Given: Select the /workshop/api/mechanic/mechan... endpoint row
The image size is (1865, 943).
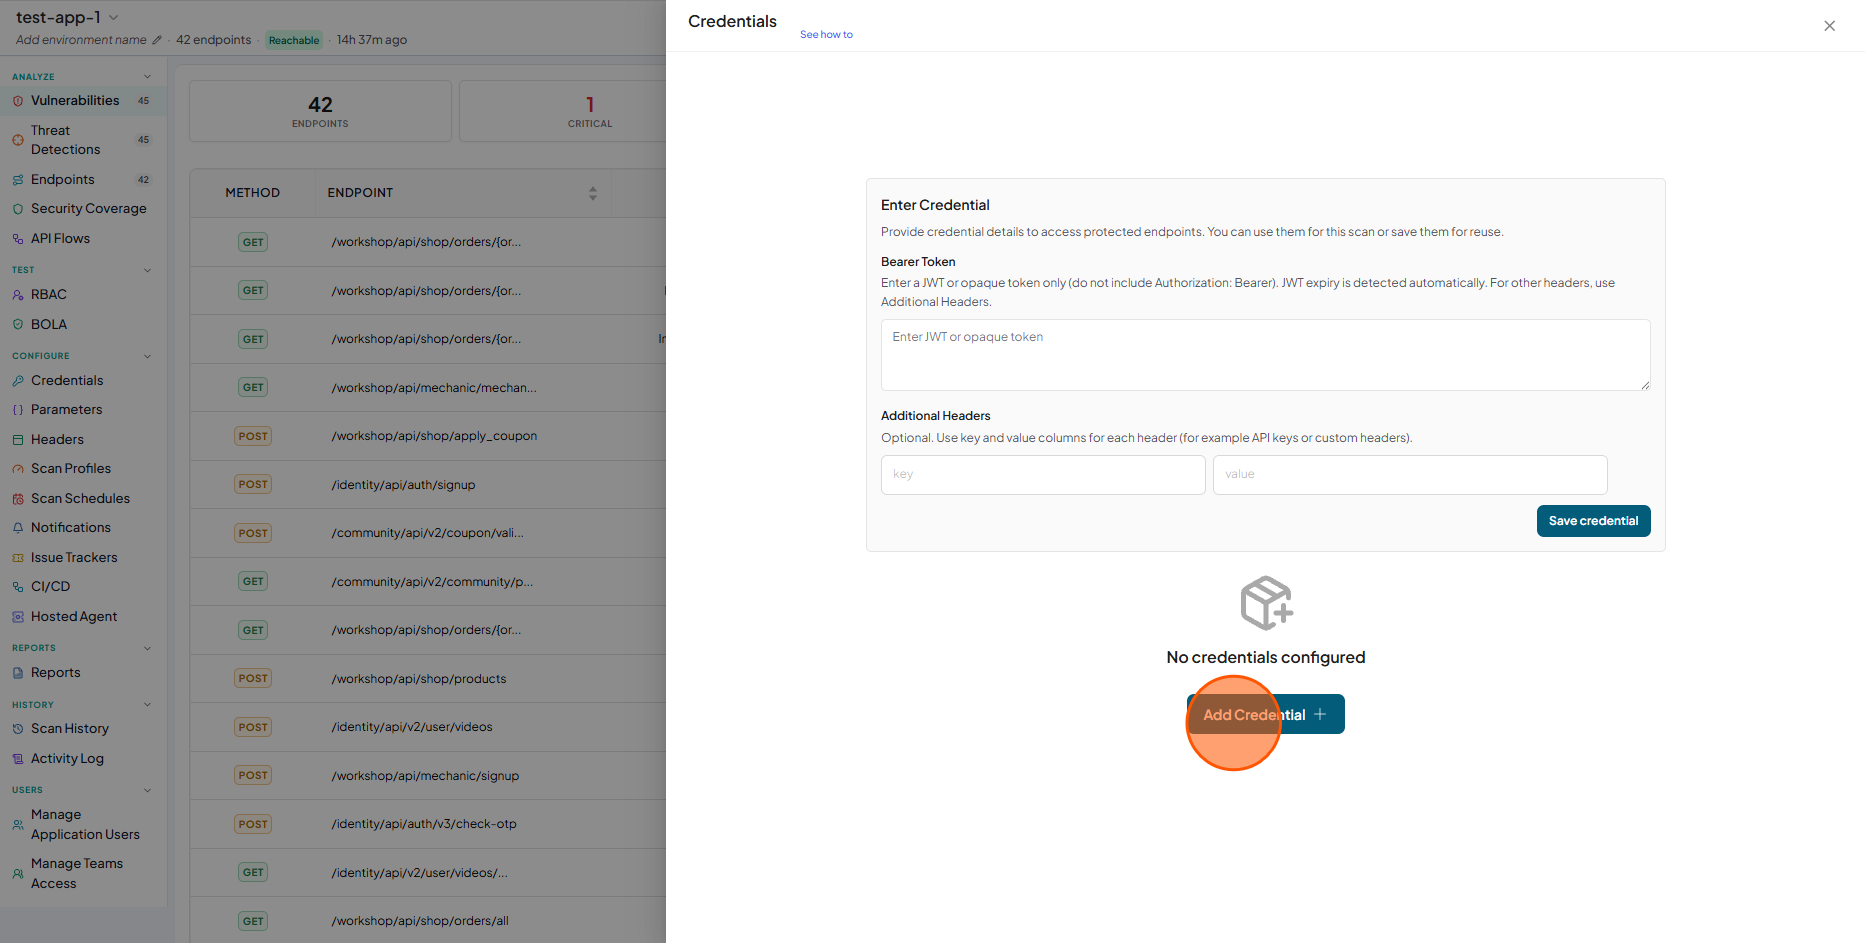Looking at the screenshot, I should 428,388.
